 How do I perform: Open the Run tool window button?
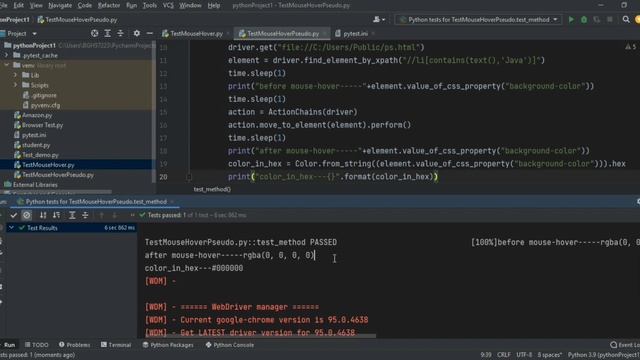(8, 345)
